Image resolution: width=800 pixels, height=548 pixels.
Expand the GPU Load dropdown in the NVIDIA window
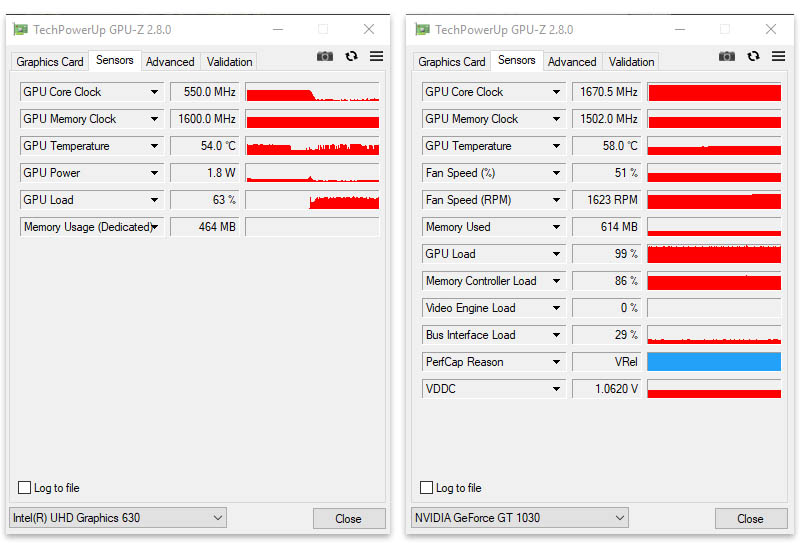click(x=556, y=254)
